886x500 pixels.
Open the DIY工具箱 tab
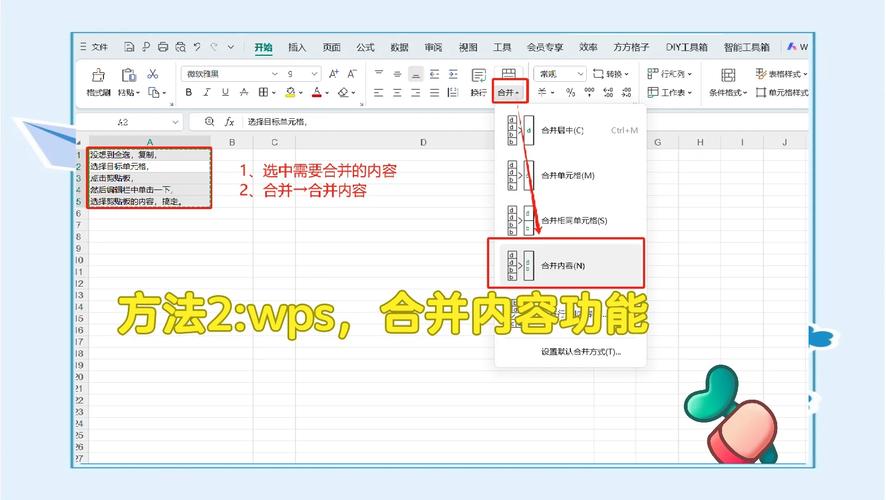coord(687,47)
